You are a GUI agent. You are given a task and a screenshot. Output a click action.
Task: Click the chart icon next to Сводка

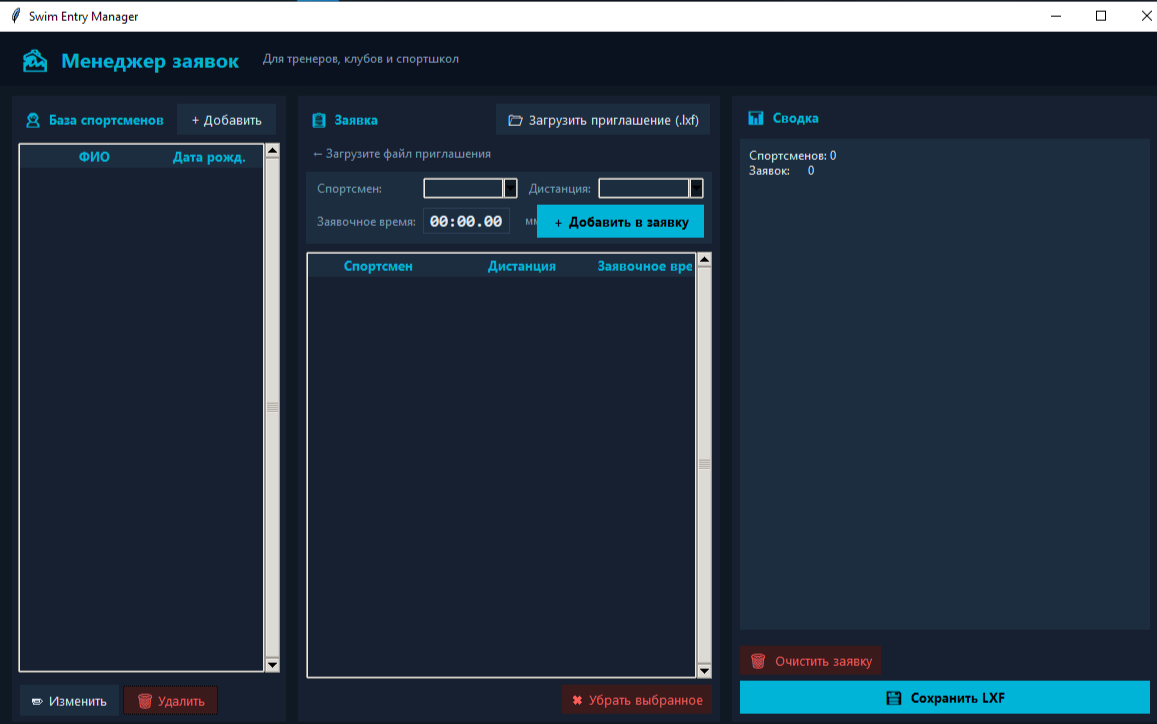point(756,118)
